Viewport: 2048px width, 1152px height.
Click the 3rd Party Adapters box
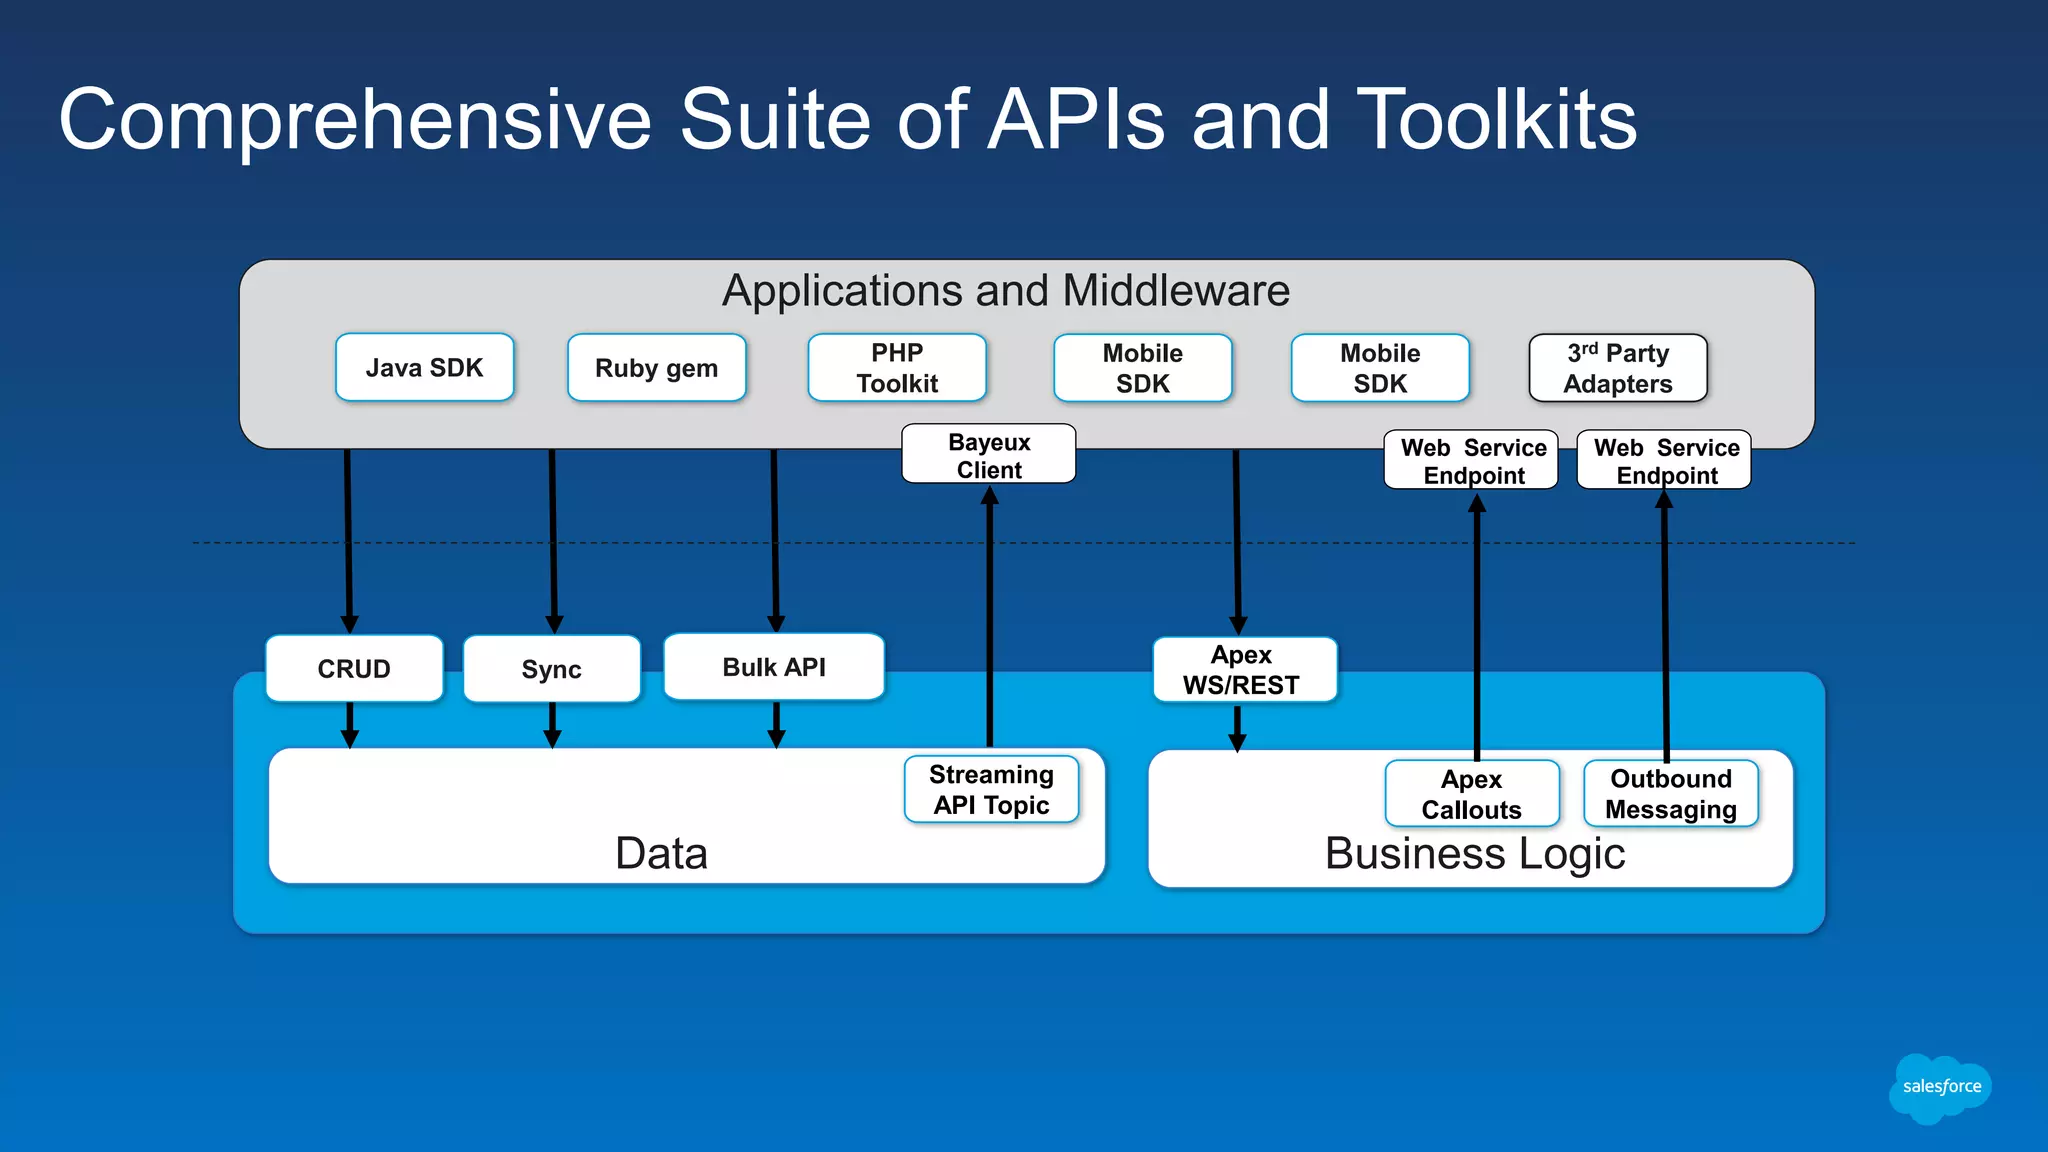(x=1617, y=368)
